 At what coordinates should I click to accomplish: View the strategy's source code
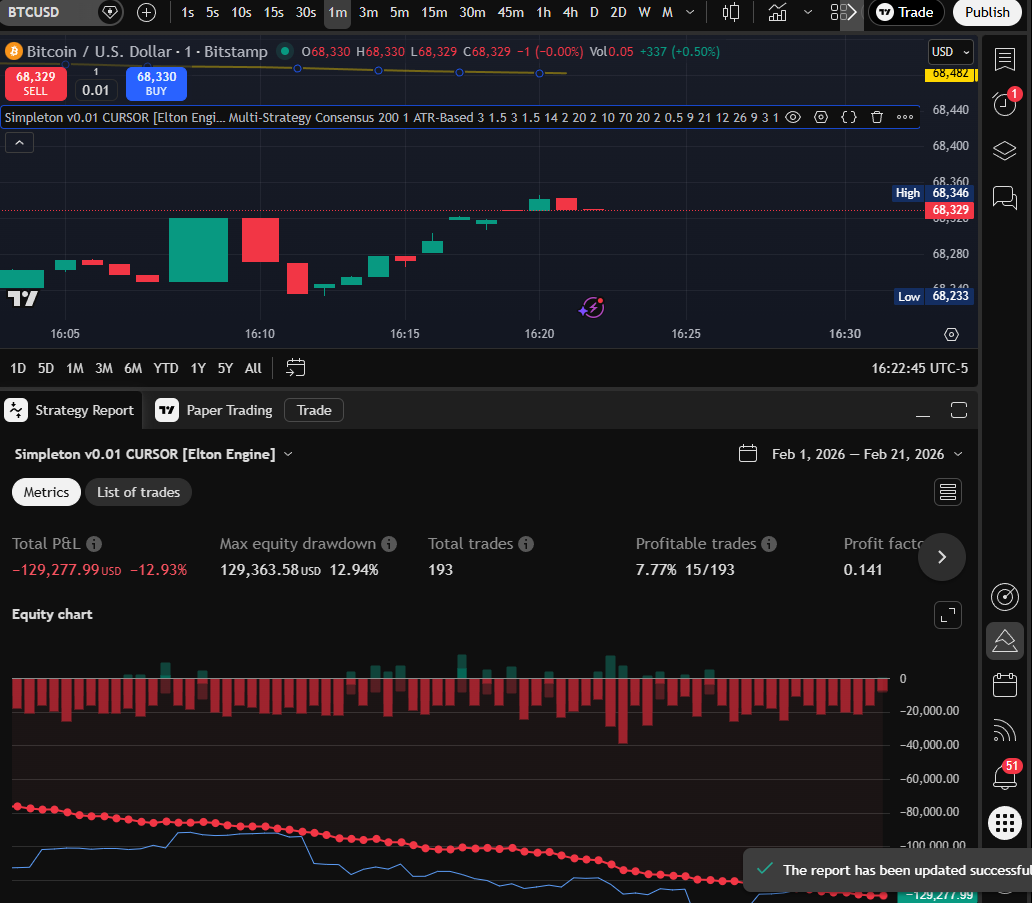849,117
